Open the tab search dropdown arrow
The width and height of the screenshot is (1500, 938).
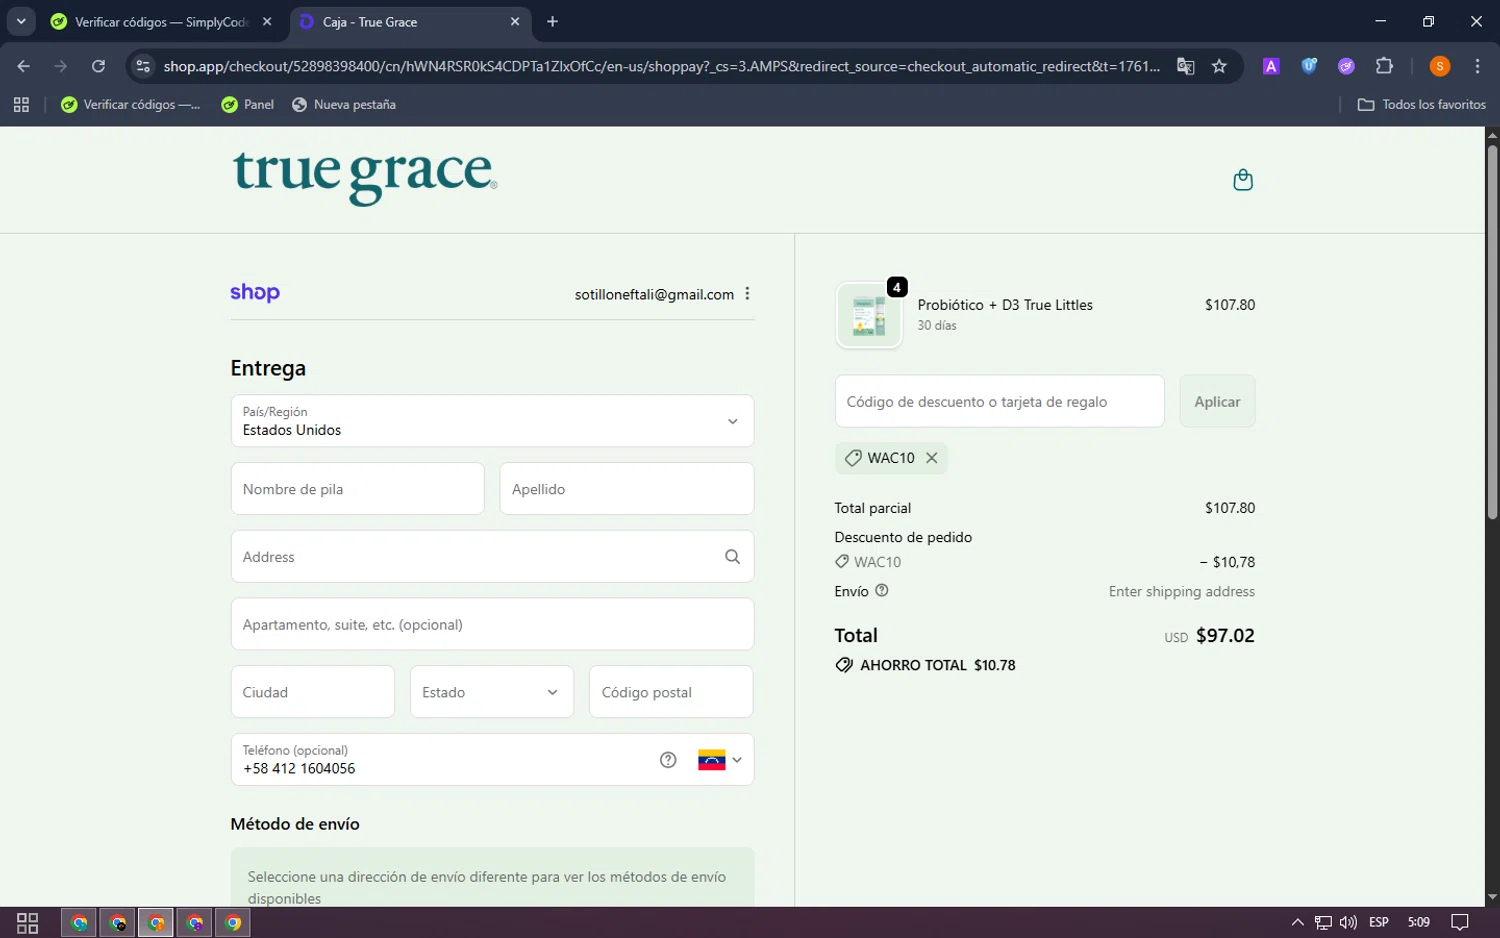pyautogui.click(x=21, y=21)
